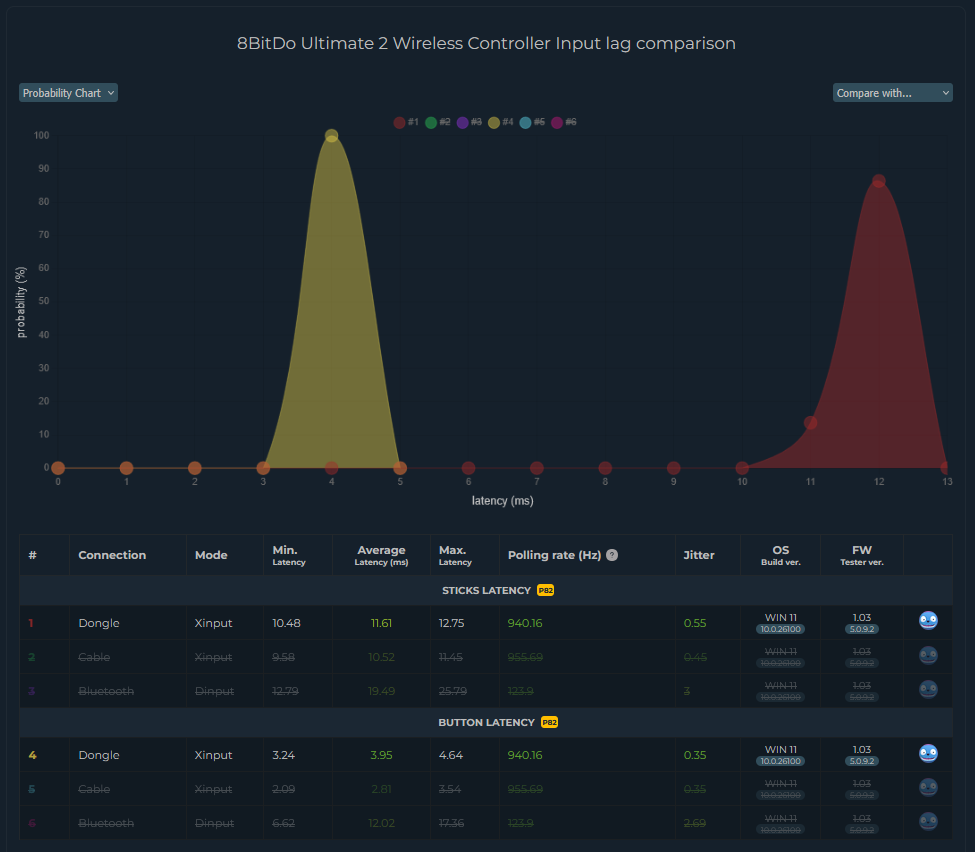Viewport: 975px width, 852px height.
Task: Click the FW Tester ver. column header
Action: 862,555
